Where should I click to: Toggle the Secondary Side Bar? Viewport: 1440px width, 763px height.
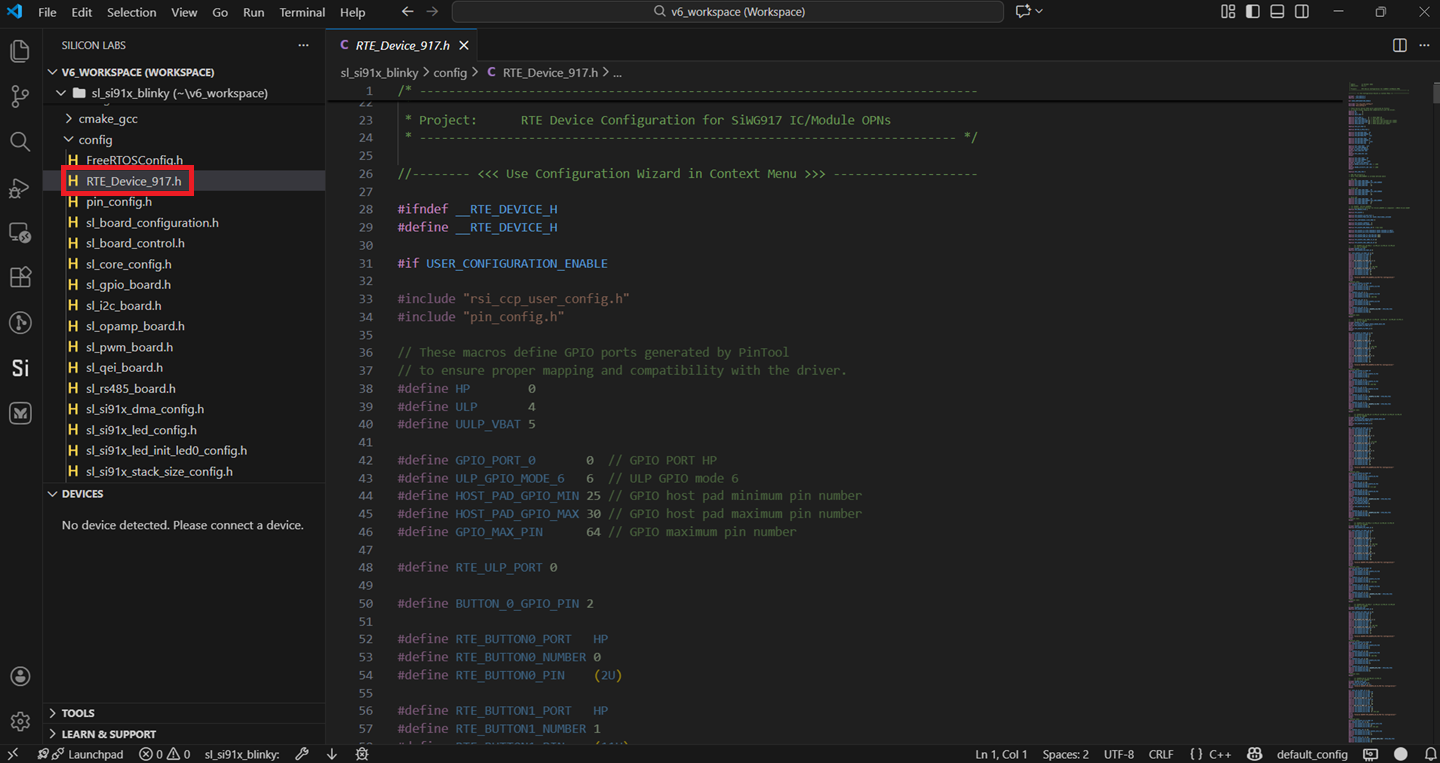pos(1301,11)
